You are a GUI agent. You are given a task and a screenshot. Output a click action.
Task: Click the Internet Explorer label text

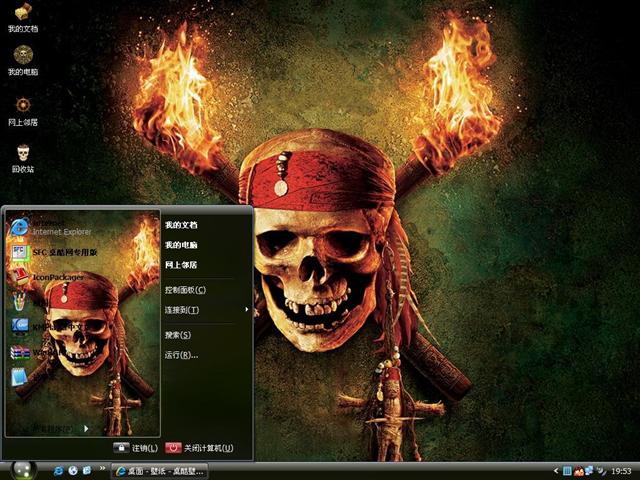(62, 231)
